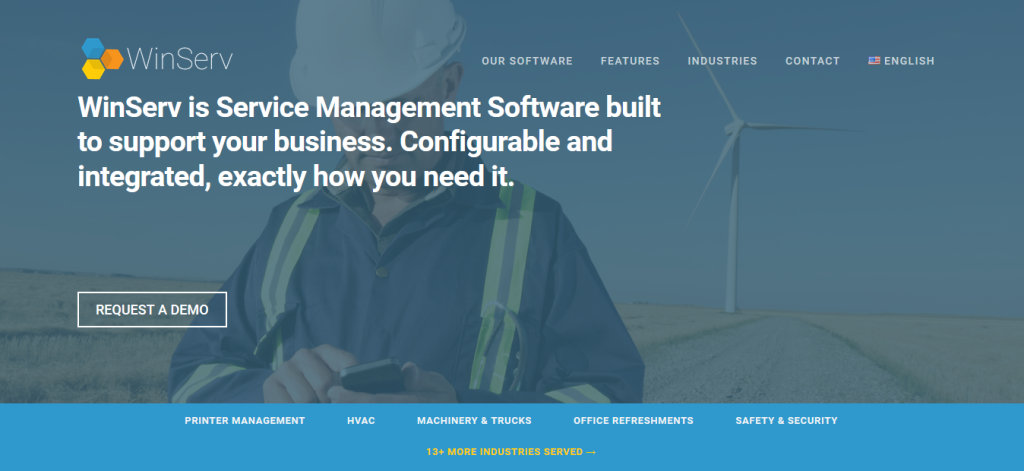Click the WinServ wordmark text in header

click(x=180, y=59)
